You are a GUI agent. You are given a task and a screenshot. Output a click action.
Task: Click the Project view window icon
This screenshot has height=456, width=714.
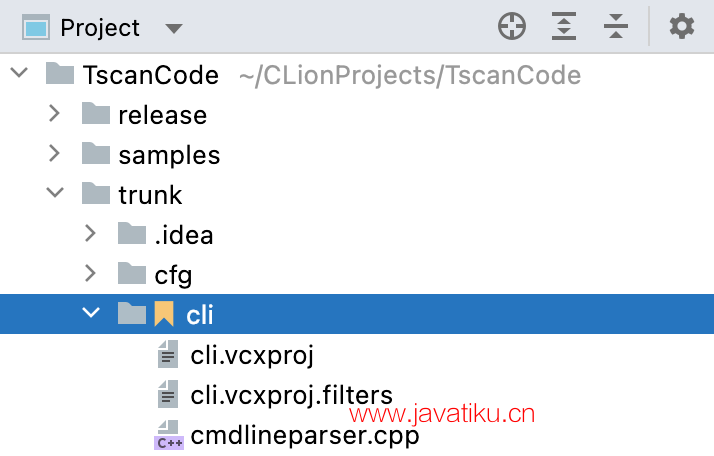click(x=36, y=27)
